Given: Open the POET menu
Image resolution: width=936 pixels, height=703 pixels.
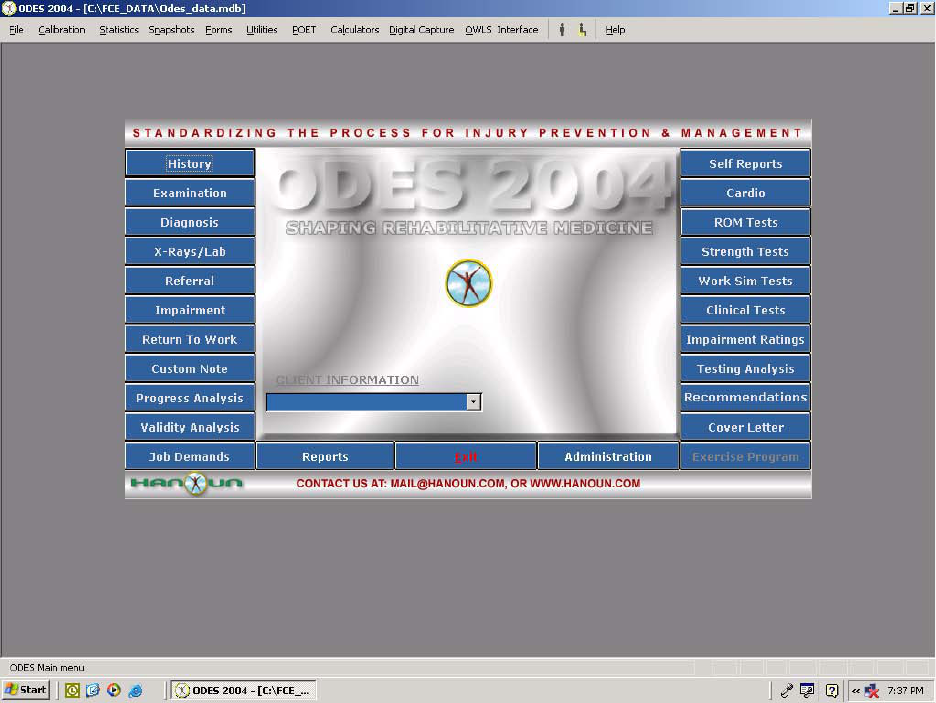Looking at the screenshot, I should click(304, 29).
